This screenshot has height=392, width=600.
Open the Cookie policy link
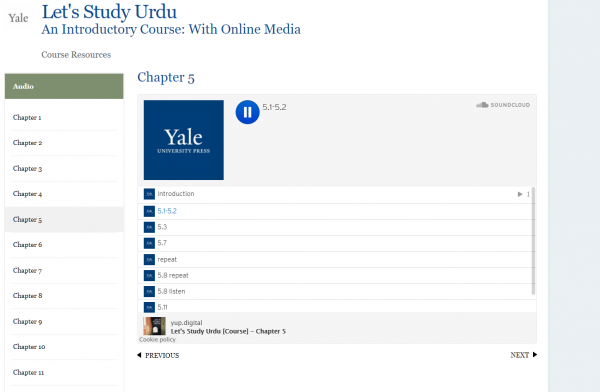click(x=157, y=340)
